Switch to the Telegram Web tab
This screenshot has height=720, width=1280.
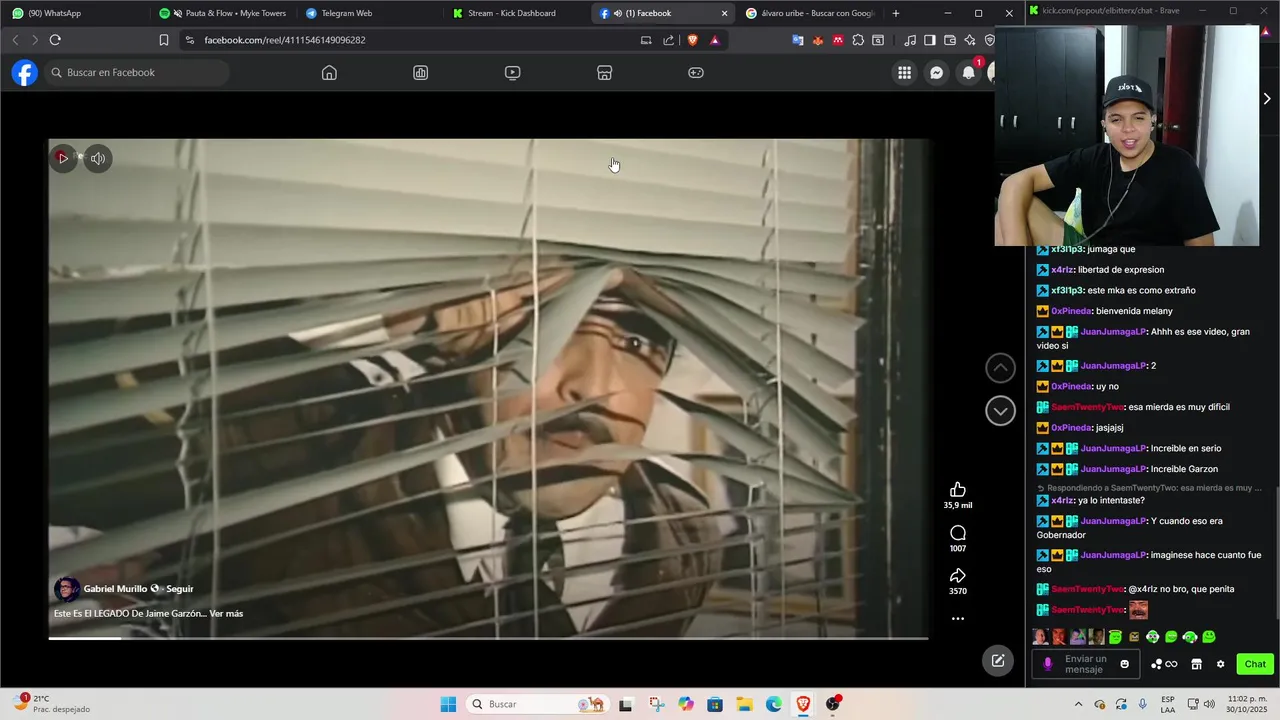(x=370, y=13)
